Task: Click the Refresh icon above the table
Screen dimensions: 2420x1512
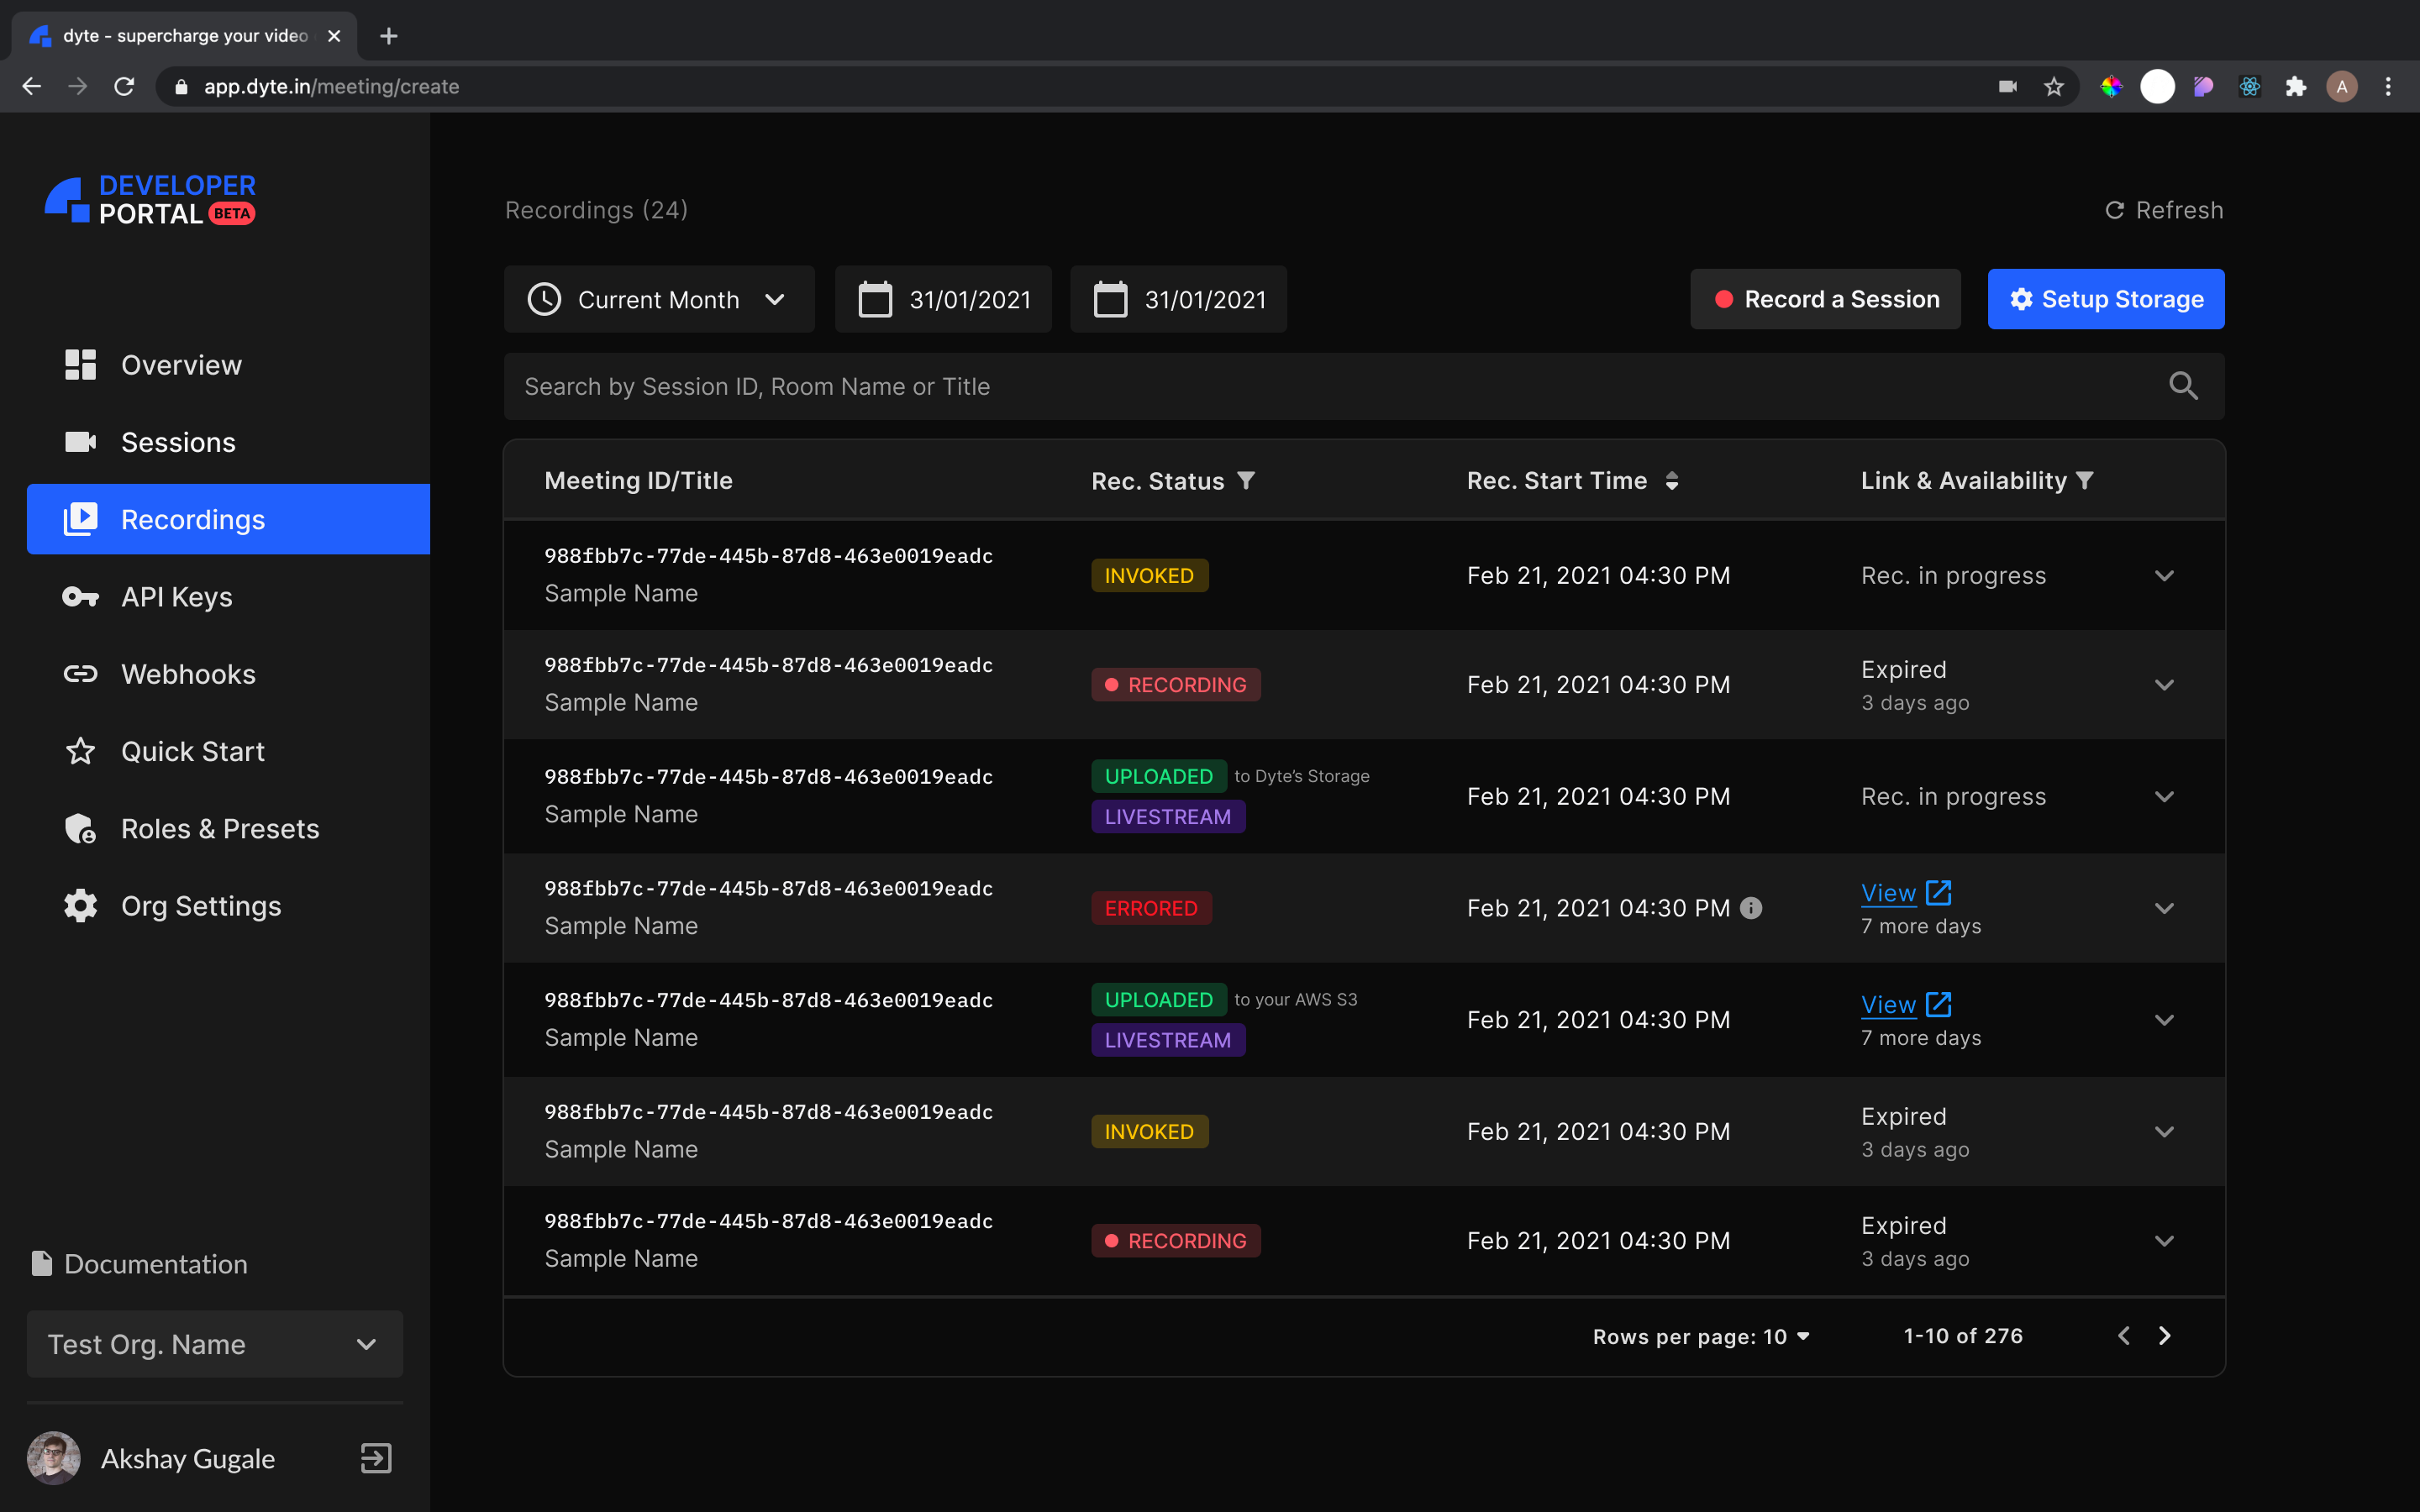Action: tap(2117, 210)
